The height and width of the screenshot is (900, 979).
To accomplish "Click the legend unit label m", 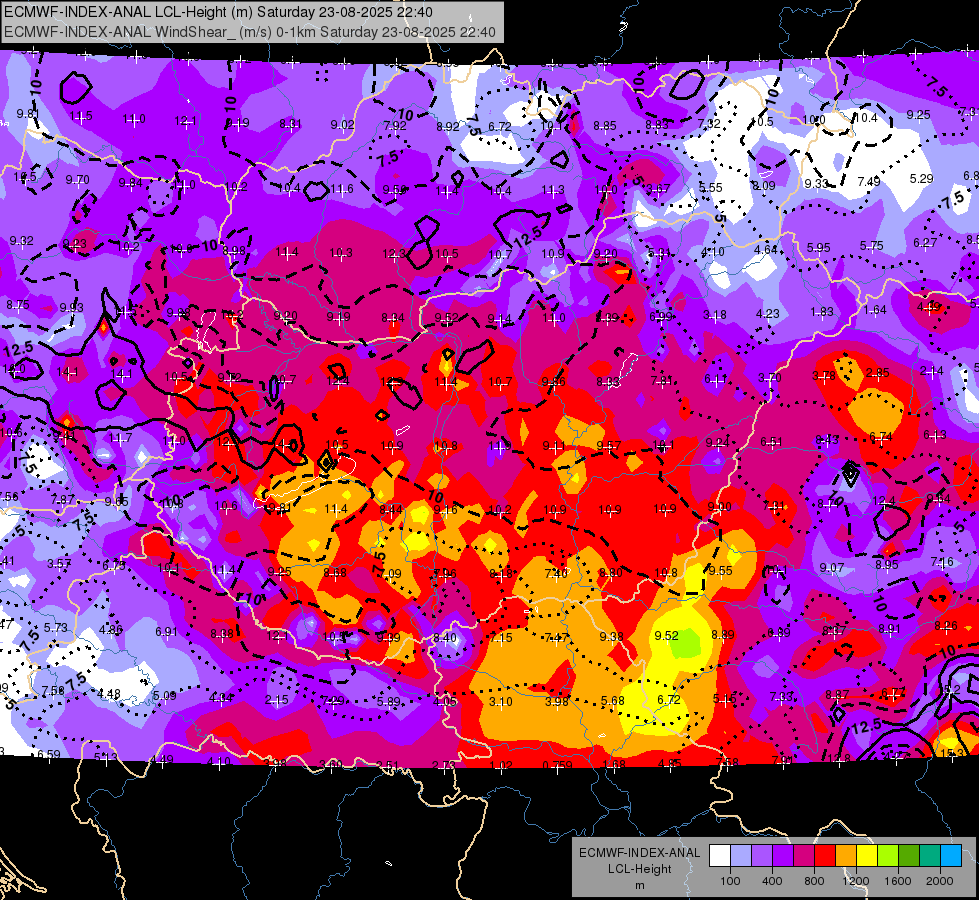I will pos(639,886).
